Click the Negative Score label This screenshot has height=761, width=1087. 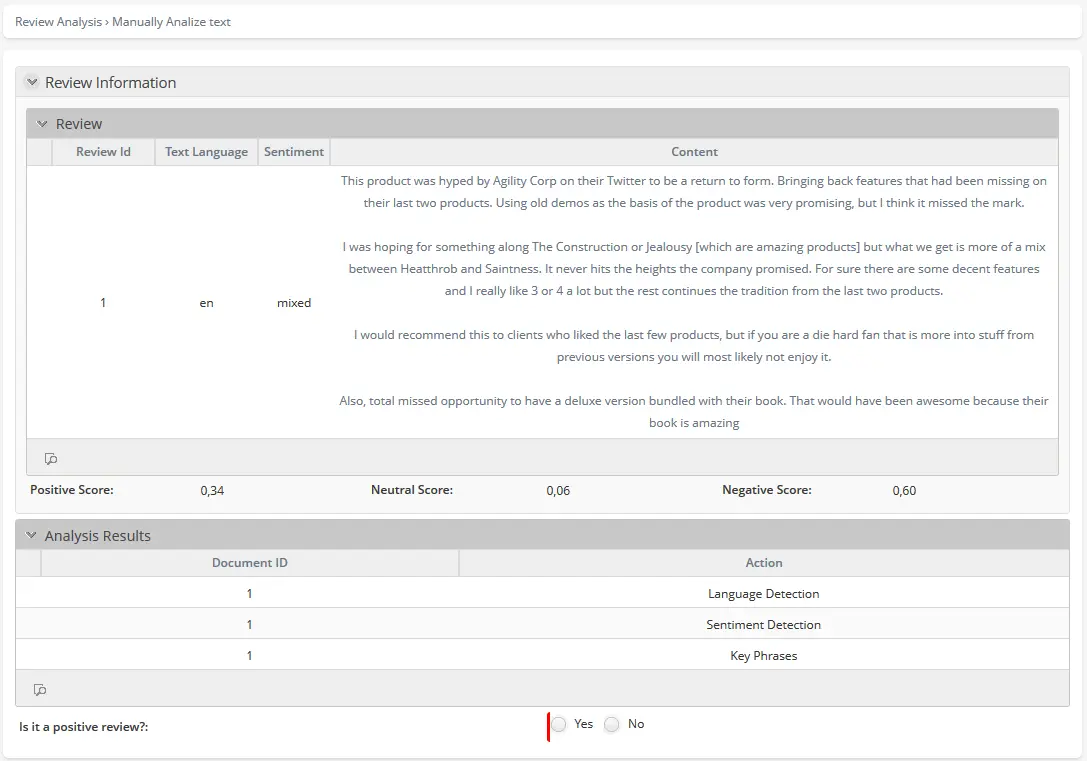point(767,490)
